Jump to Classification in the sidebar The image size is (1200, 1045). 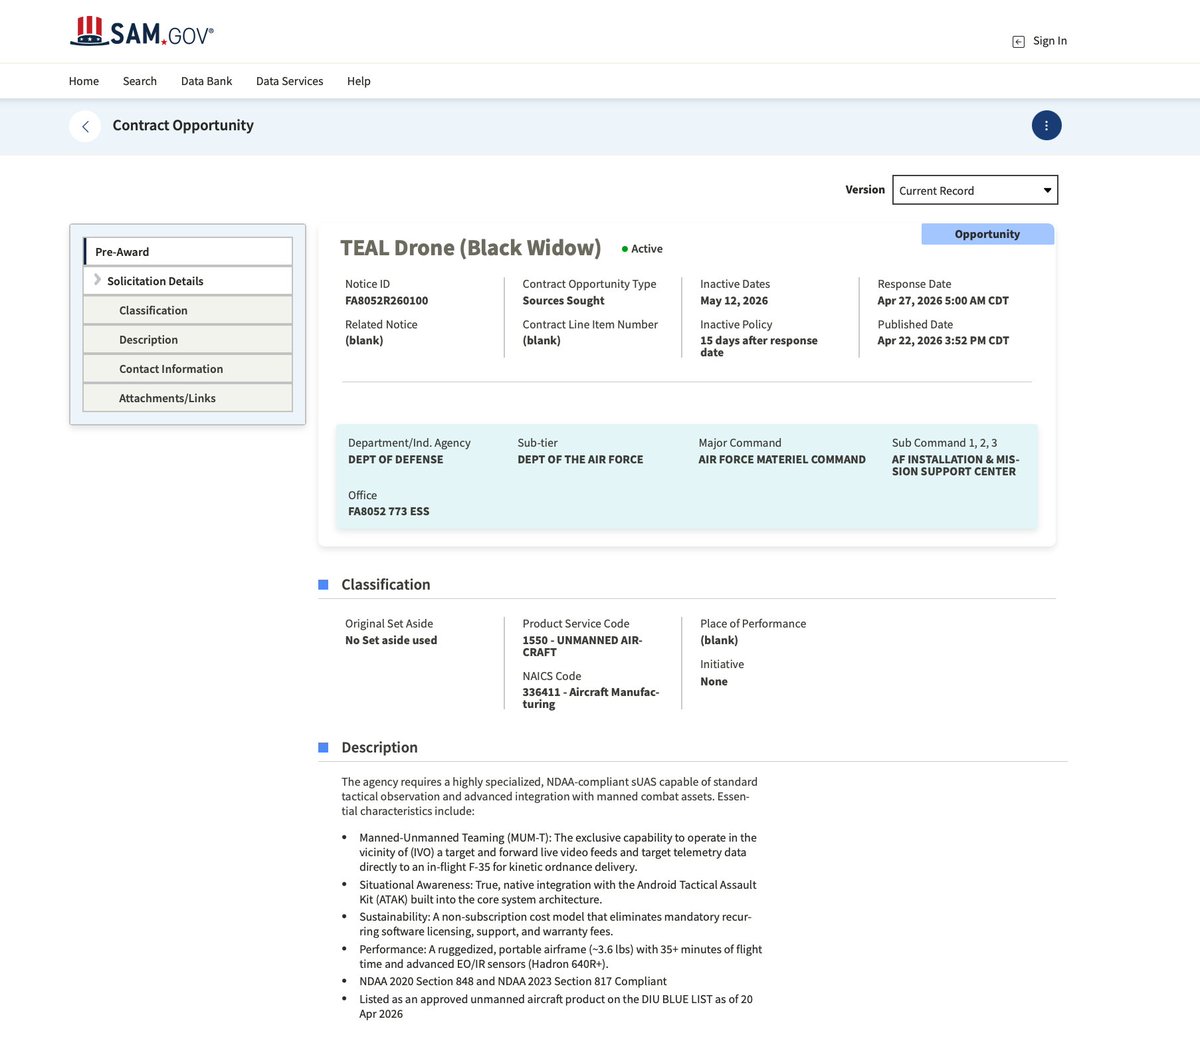click(188, 310)
